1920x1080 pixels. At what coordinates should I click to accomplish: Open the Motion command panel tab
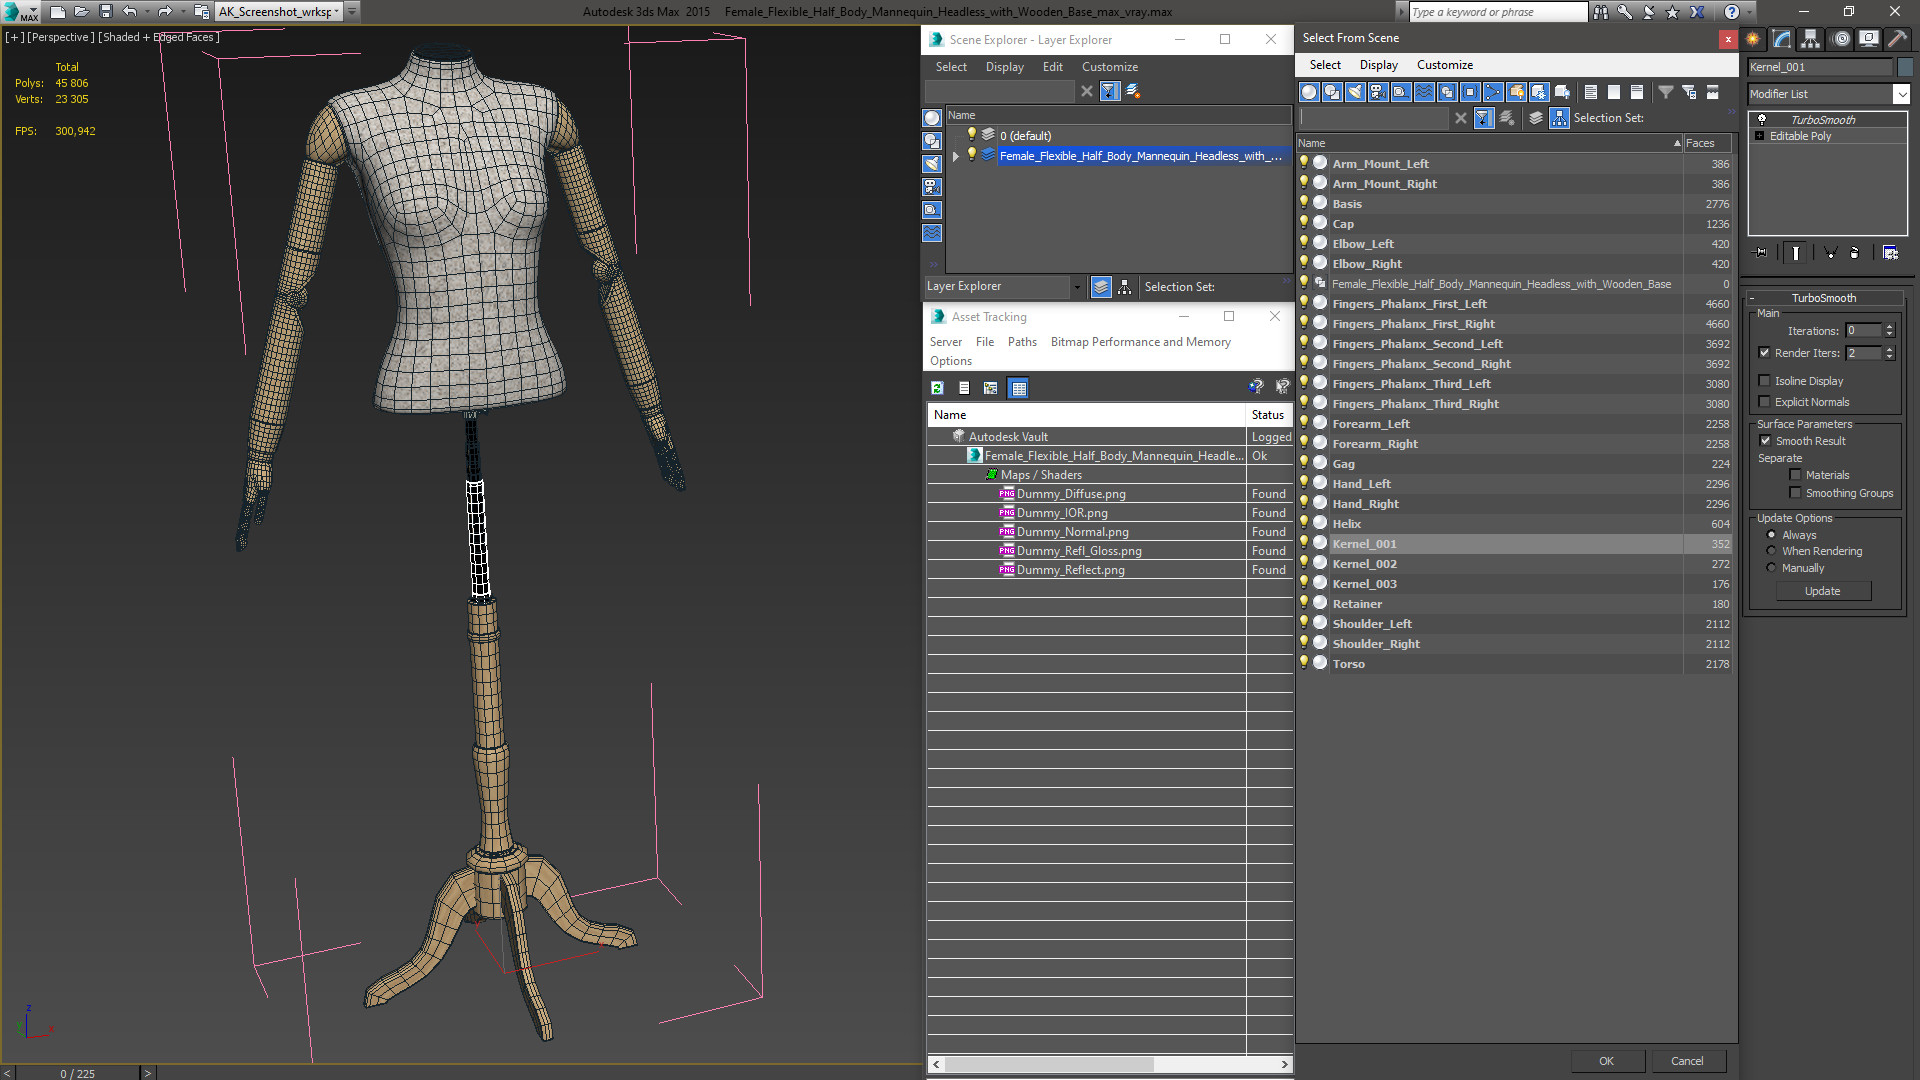click(x=1841, y=39)
